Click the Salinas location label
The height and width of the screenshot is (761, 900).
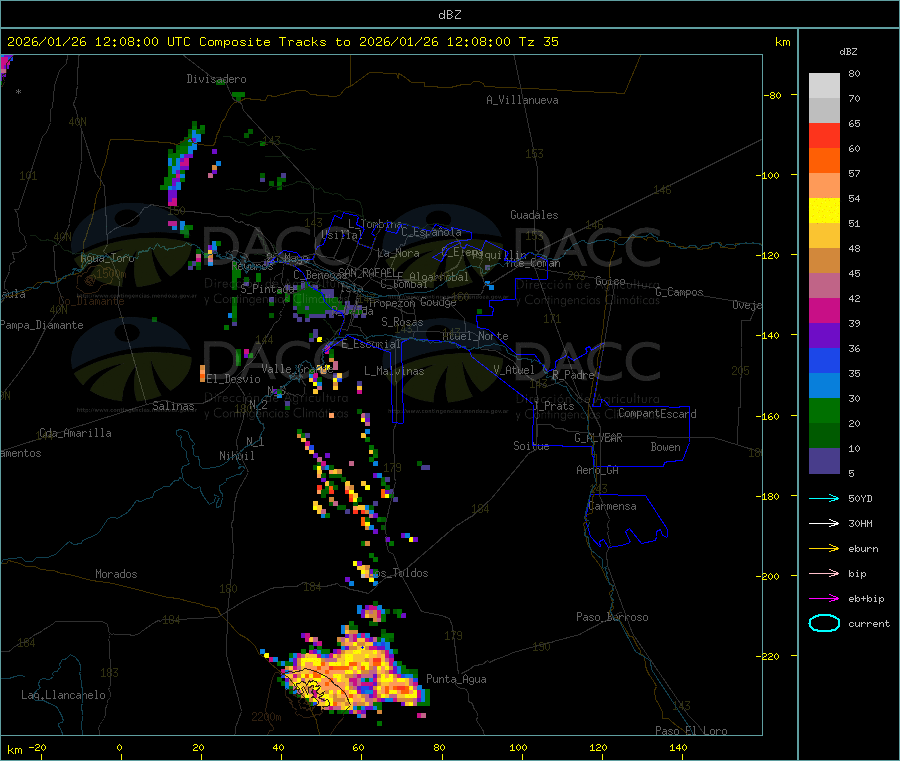pos(173,406)
